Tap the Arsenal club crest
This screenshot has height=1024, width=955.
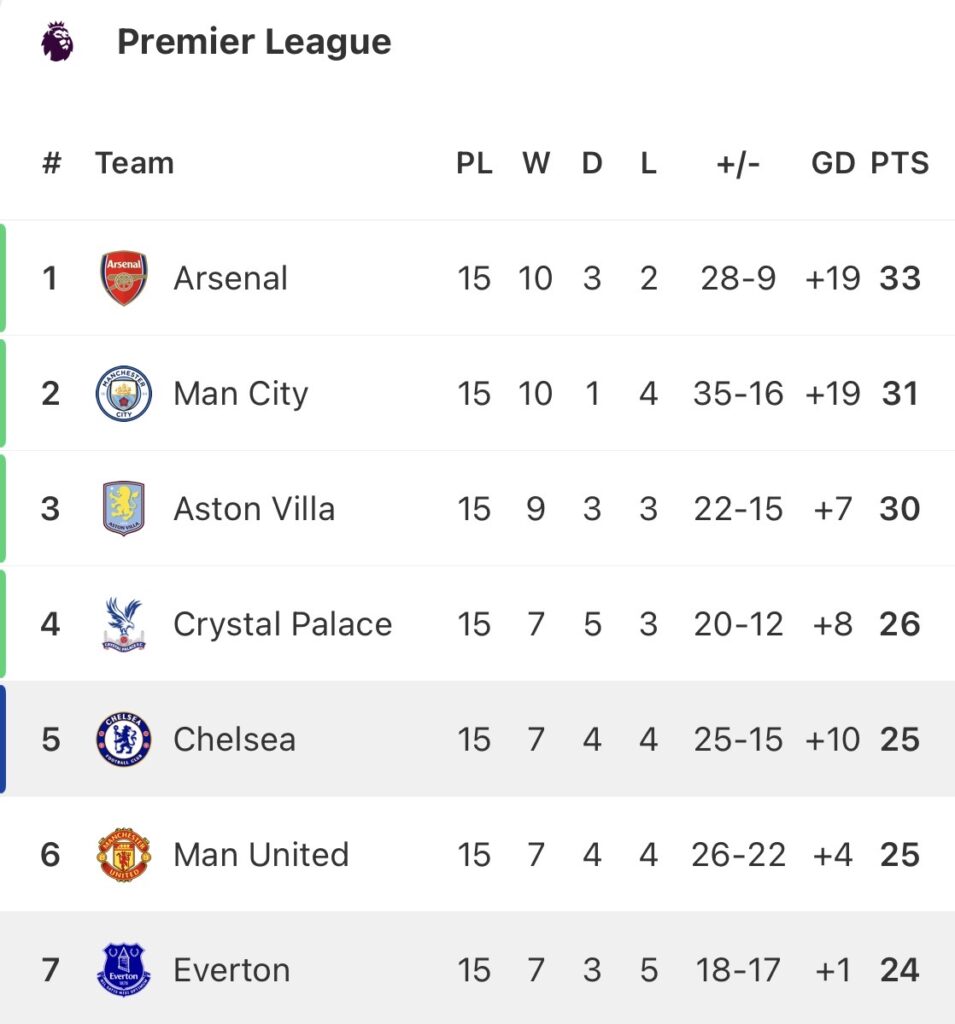pyautogui.click(x=124, y=278)
